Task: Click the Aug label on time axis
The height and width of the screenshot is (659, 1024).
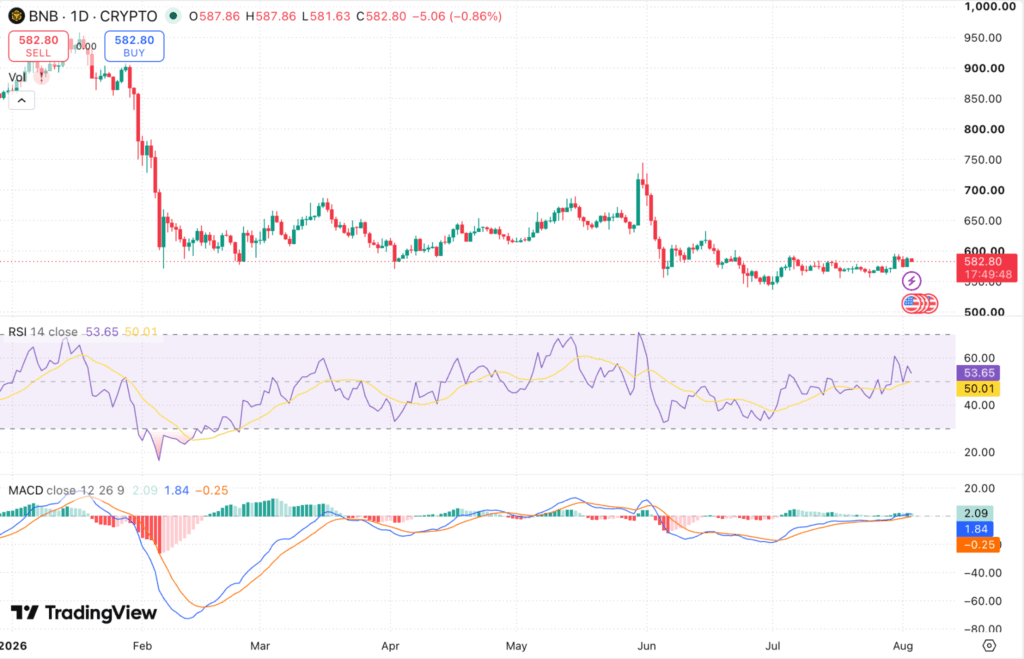Action: (x=903, y=646)
